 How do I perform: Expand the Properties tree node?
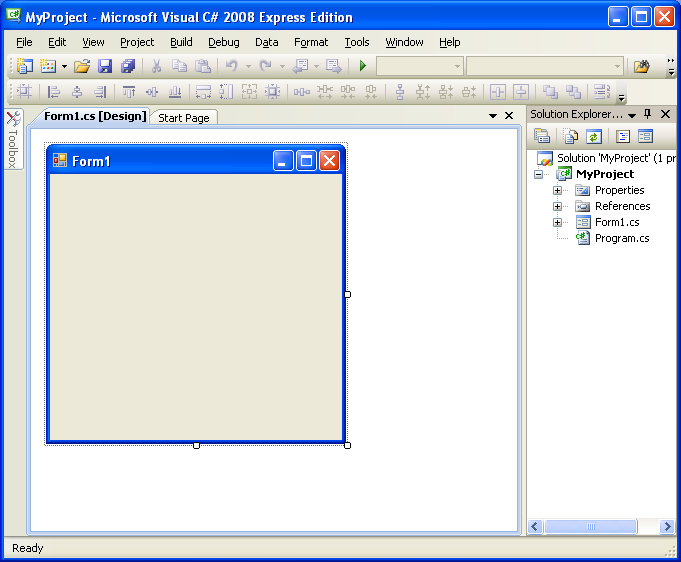point(557,190)
